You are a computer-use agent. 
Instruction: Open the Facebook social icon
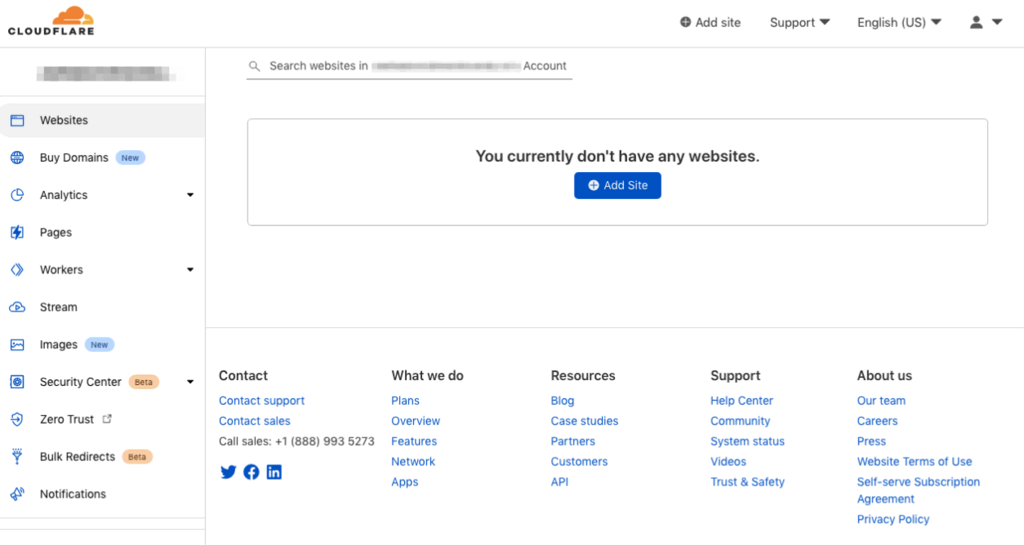pyautogui.click(x=251, y=472)
